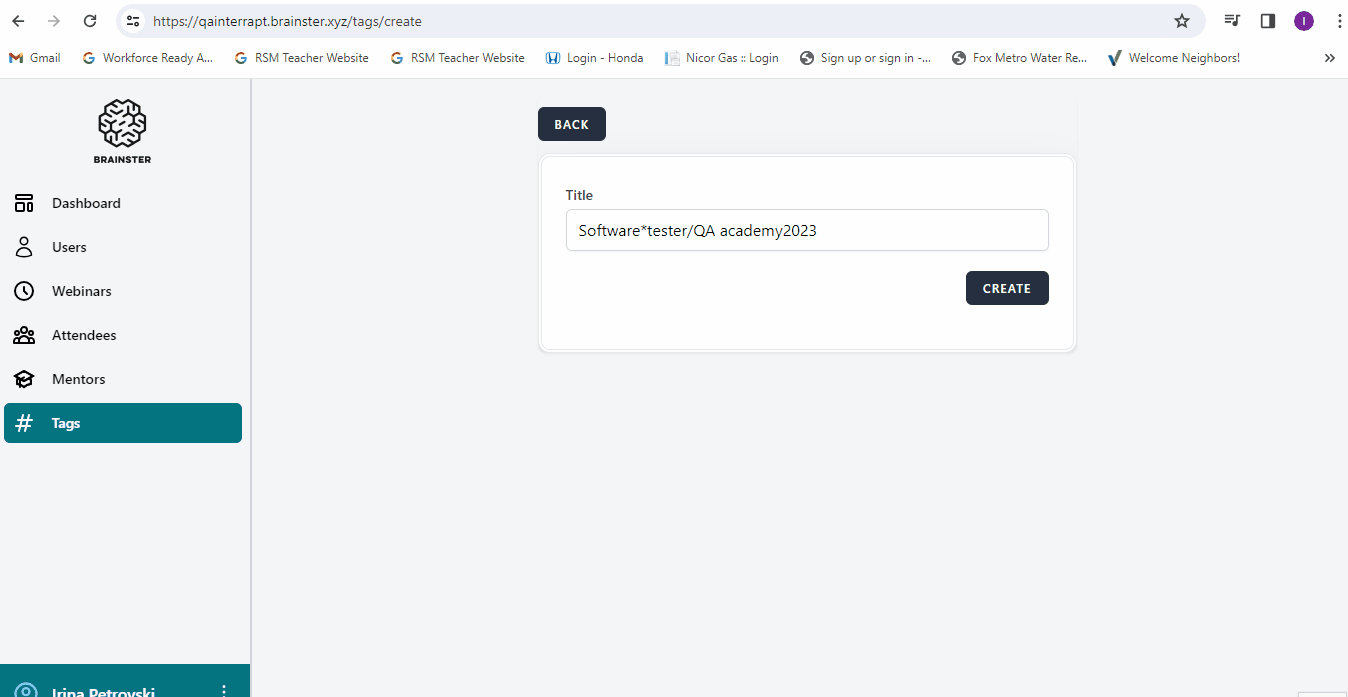1348x697 pixels.
Task: Reload the page in browser
Action: pyautogui.click(x=90, y=21)
